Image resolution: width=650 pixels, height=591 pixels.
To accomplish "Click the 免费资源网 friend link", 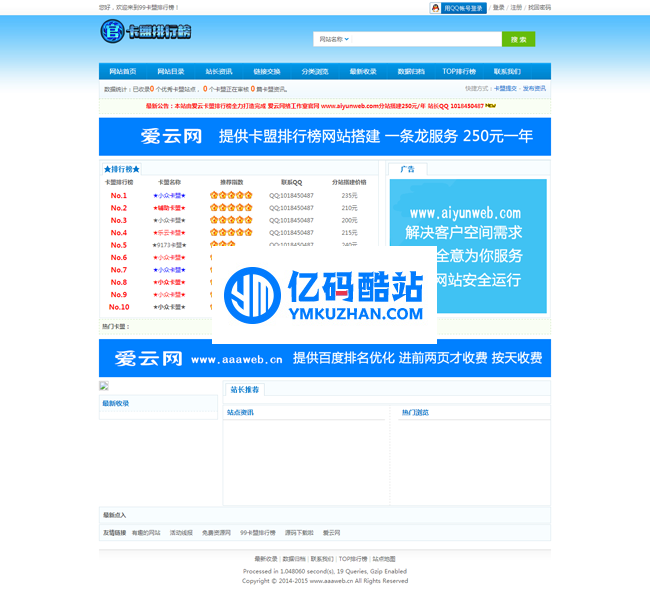I will pos(216,533).
